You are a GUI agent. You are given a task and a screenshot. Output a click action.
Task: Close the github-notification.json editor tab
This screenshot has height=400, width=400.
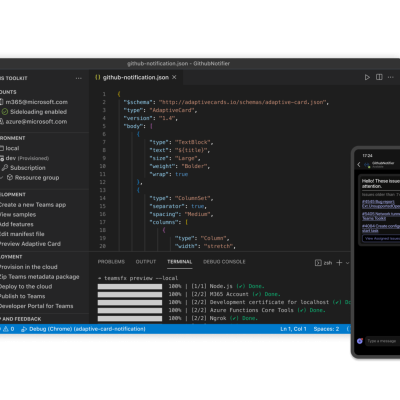pyautogui.click(x=174, y=77)
